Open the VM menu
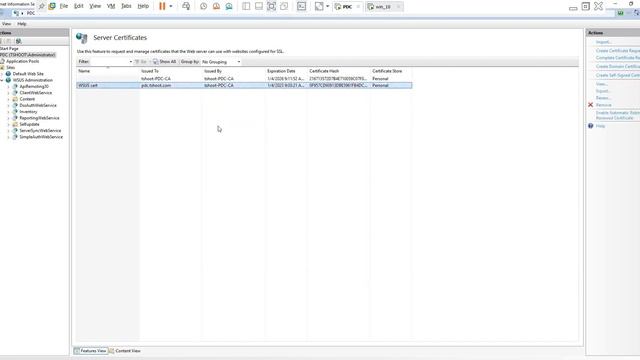 111,6
